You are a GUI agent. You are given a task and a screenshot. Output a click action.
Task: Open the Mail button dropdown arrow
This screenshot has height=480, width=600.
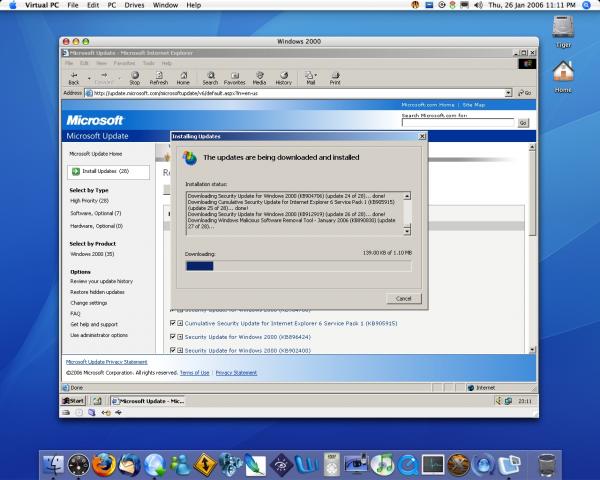[x=316, y=75]
